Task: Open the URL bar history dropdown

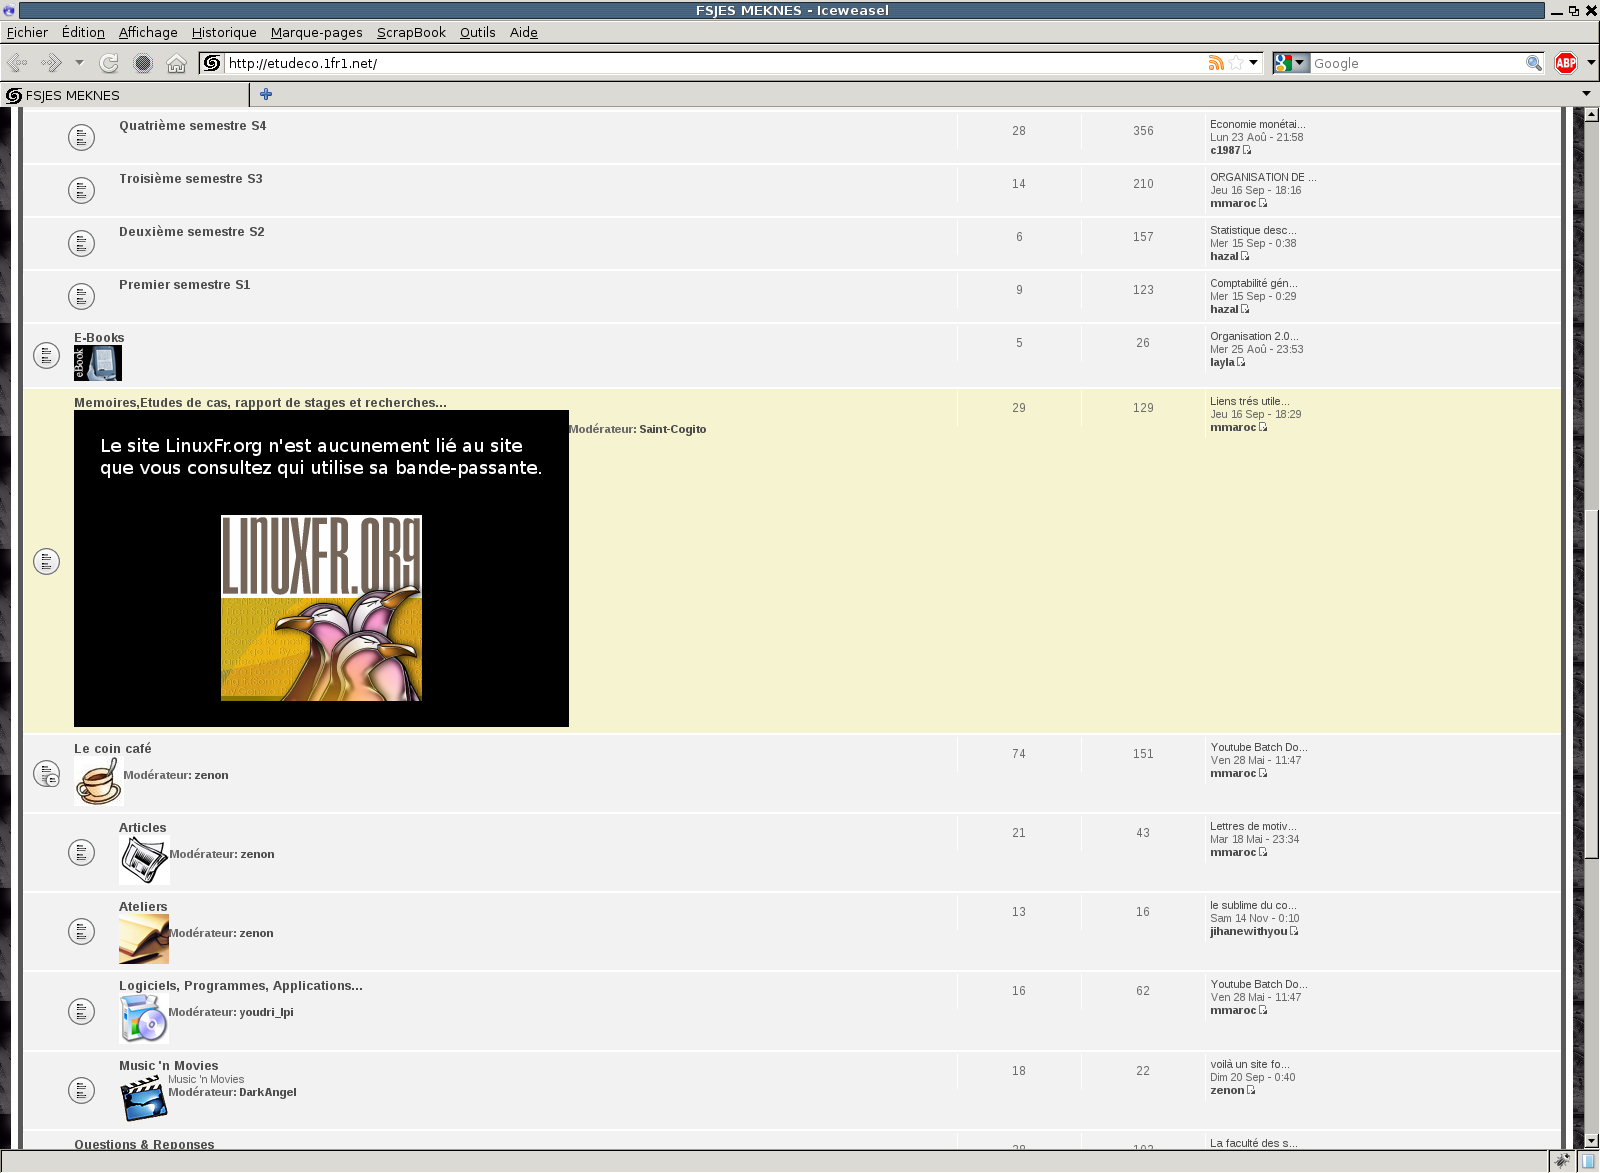Action: [1254, 63]
